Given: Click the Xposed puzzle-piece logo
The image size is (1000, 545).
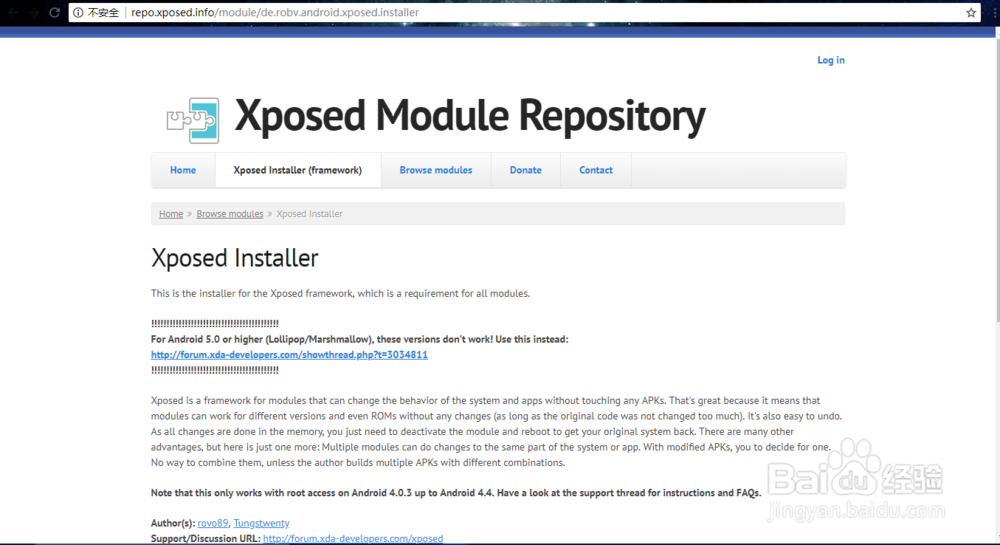Looking at the screenshot, I should coord(193,120).
